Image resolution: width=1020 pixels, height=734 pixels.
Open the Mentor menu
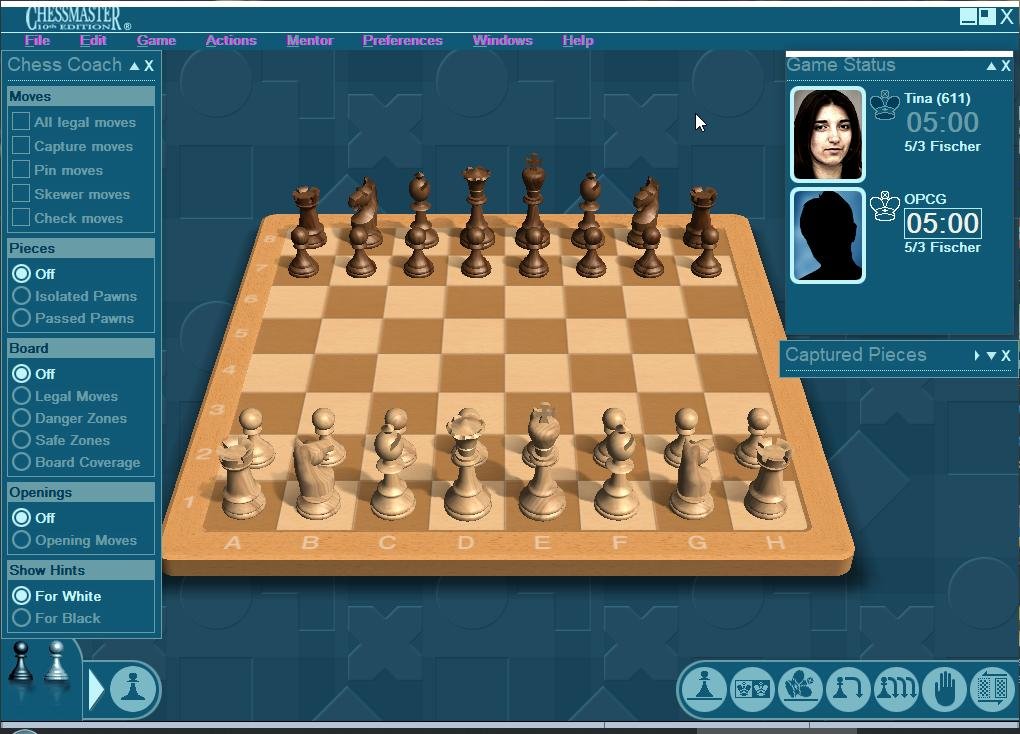coord(310,40)
